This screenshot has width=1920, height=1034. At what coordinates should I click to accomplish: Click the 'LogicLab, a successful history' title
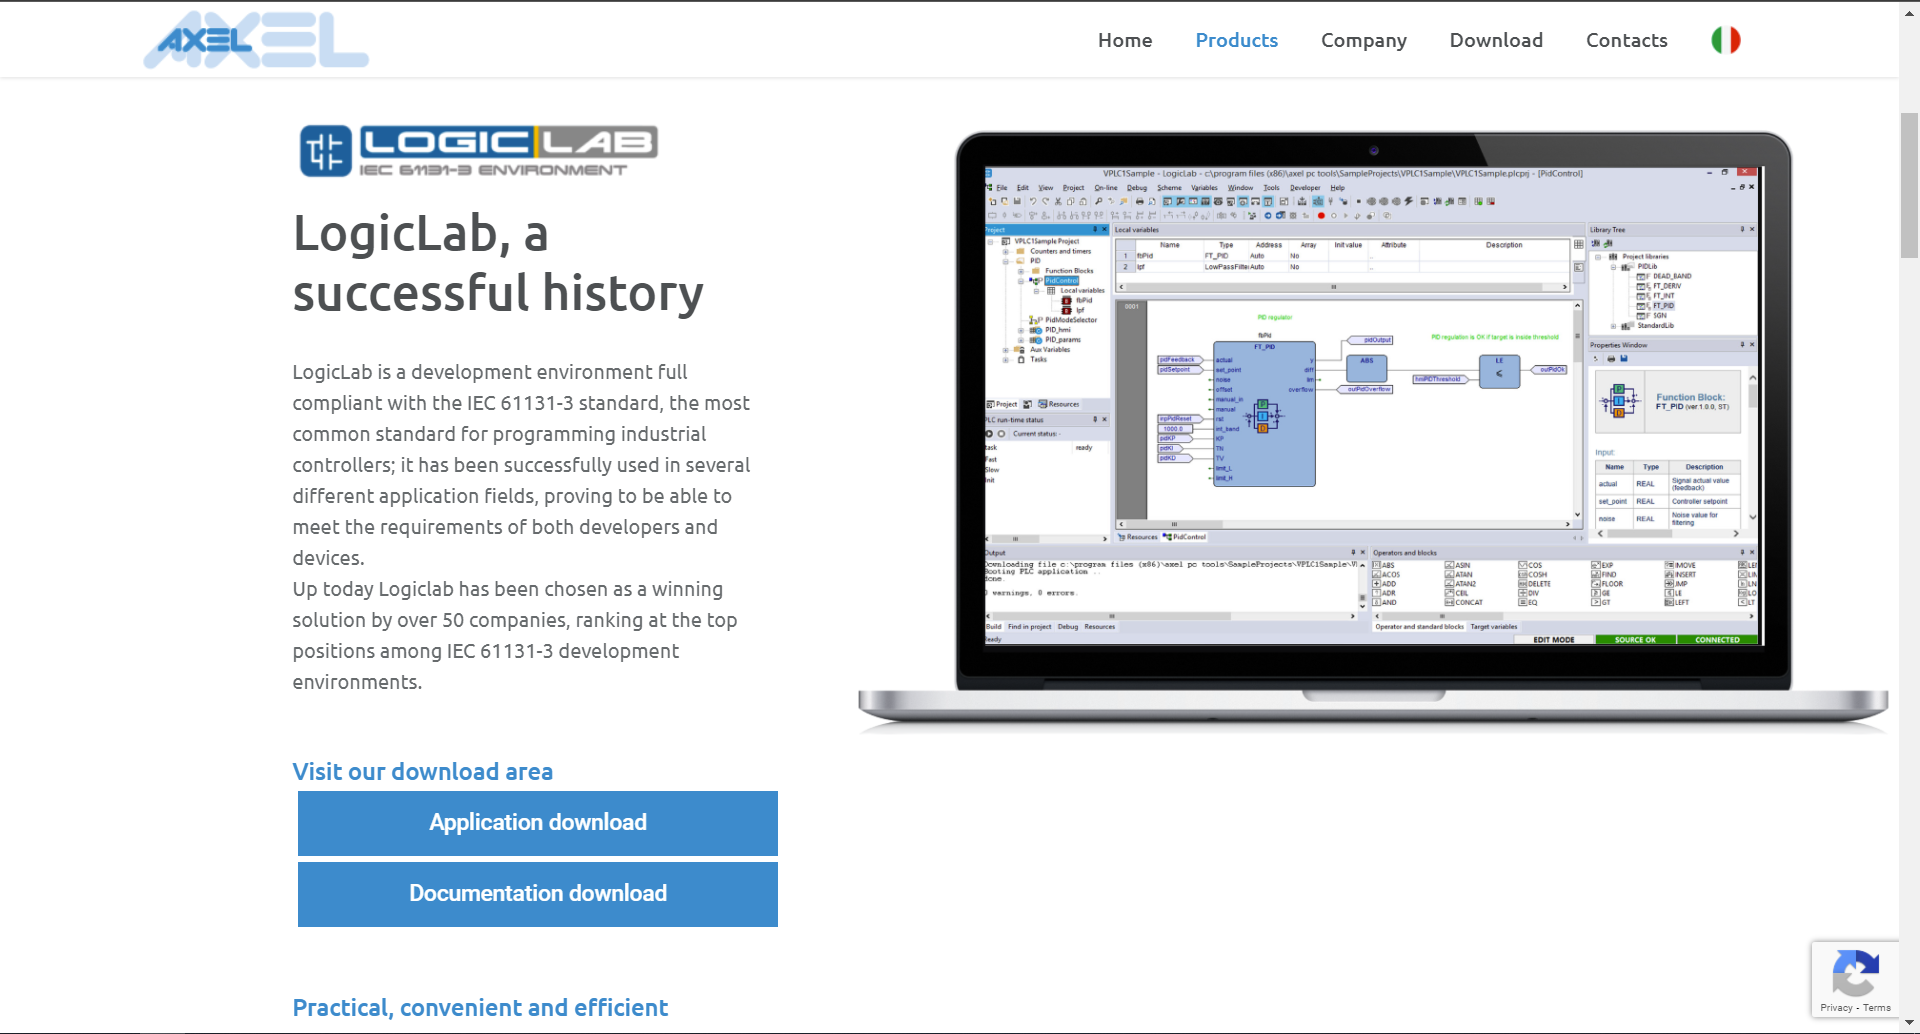[498, 263]
